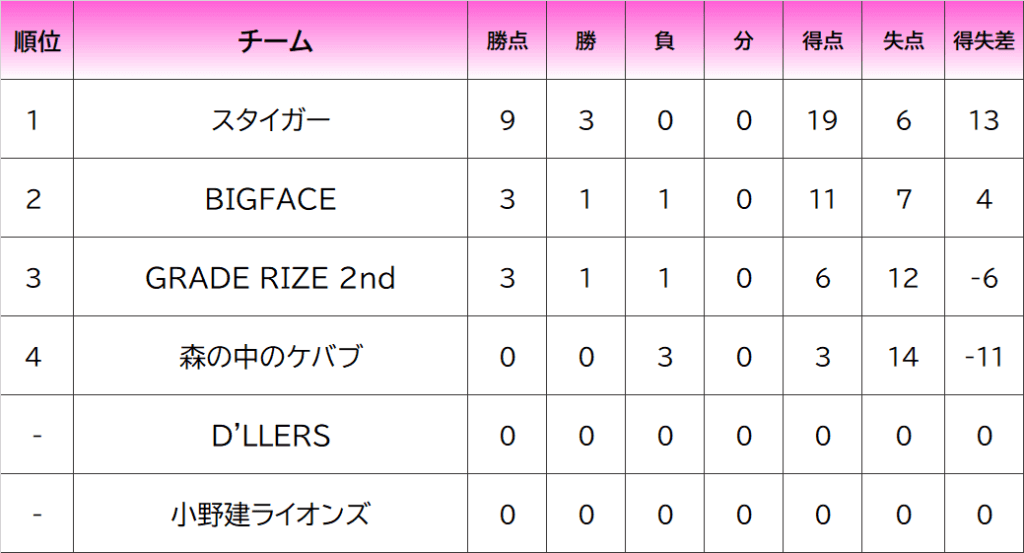Select the GRADE RIZE 2nd team cell
The height and width of the screenshot is (553, 1024).
(270, 277)
